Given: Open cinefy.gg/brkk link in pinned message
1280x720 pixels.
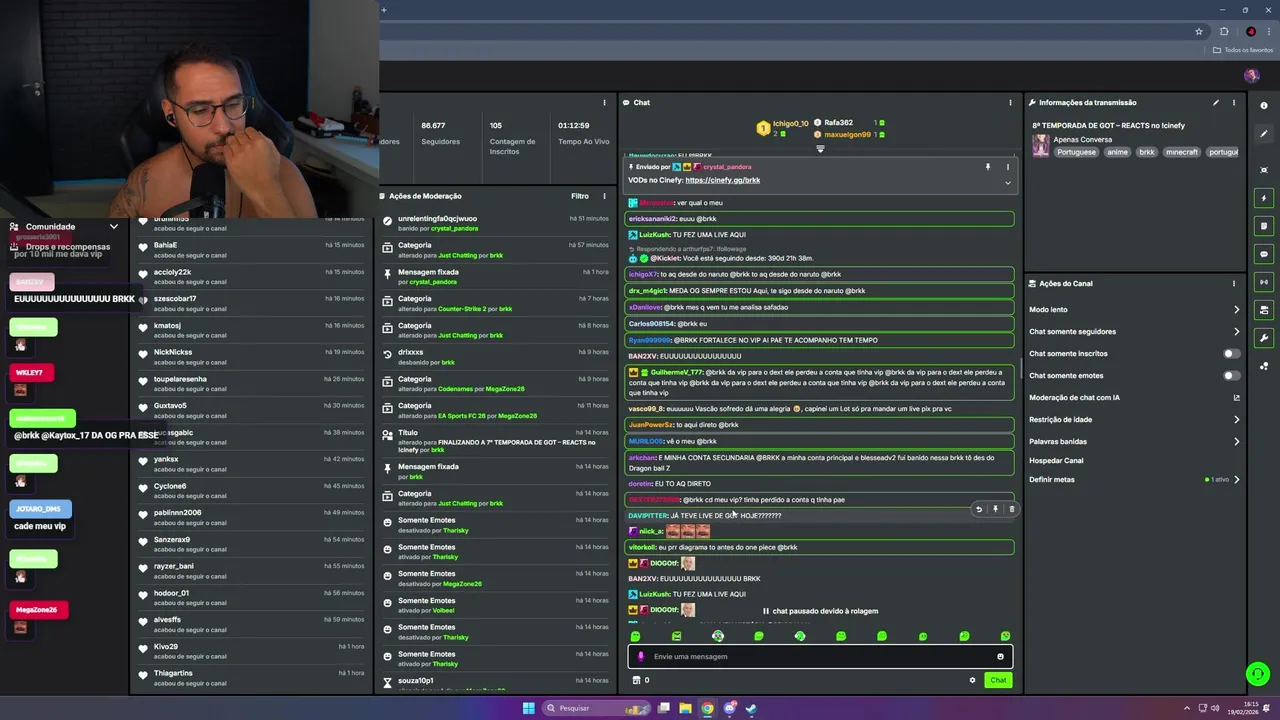Looking at the screenshot, I should (x=723, y=180).
